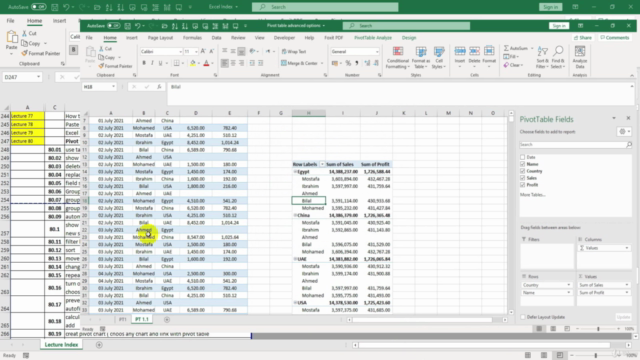This screenshot has width=640, height=360.
Task: Click Sign in on front window
Action: click(x=559, y=26)
